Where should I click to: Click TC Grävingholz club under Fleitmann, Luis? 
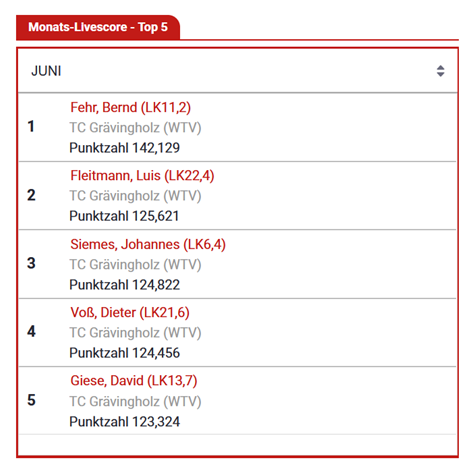pos(135,196)
